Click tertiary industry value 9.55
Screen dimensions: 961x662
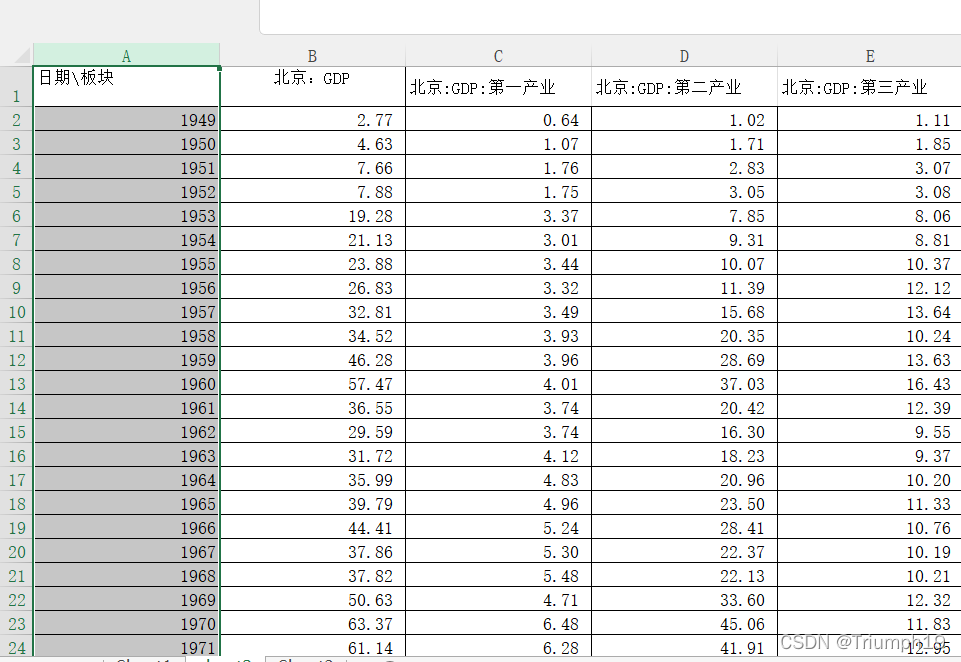click(870, 432)
